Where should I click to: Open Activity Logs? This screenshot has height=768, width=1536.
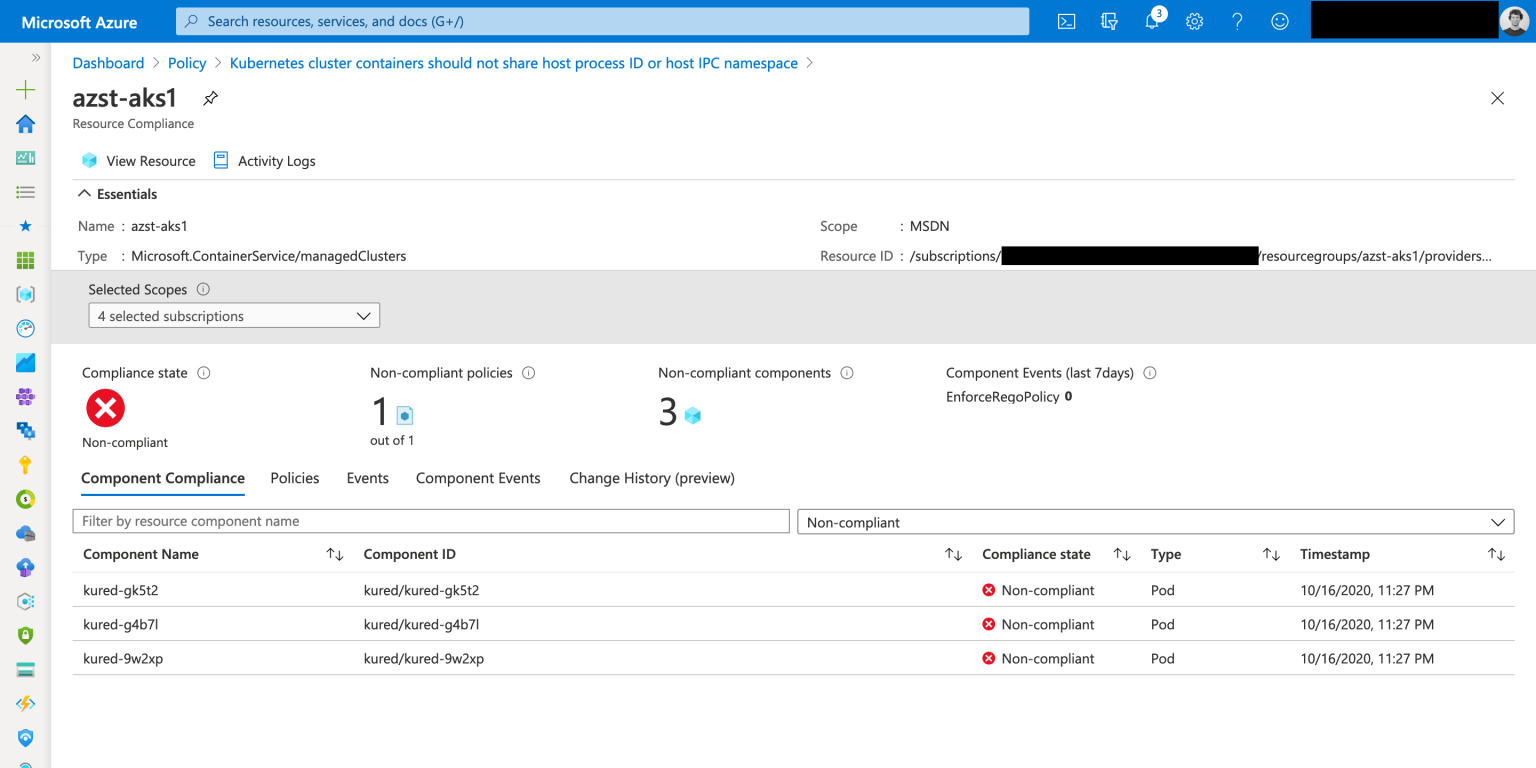pos(265,161)
